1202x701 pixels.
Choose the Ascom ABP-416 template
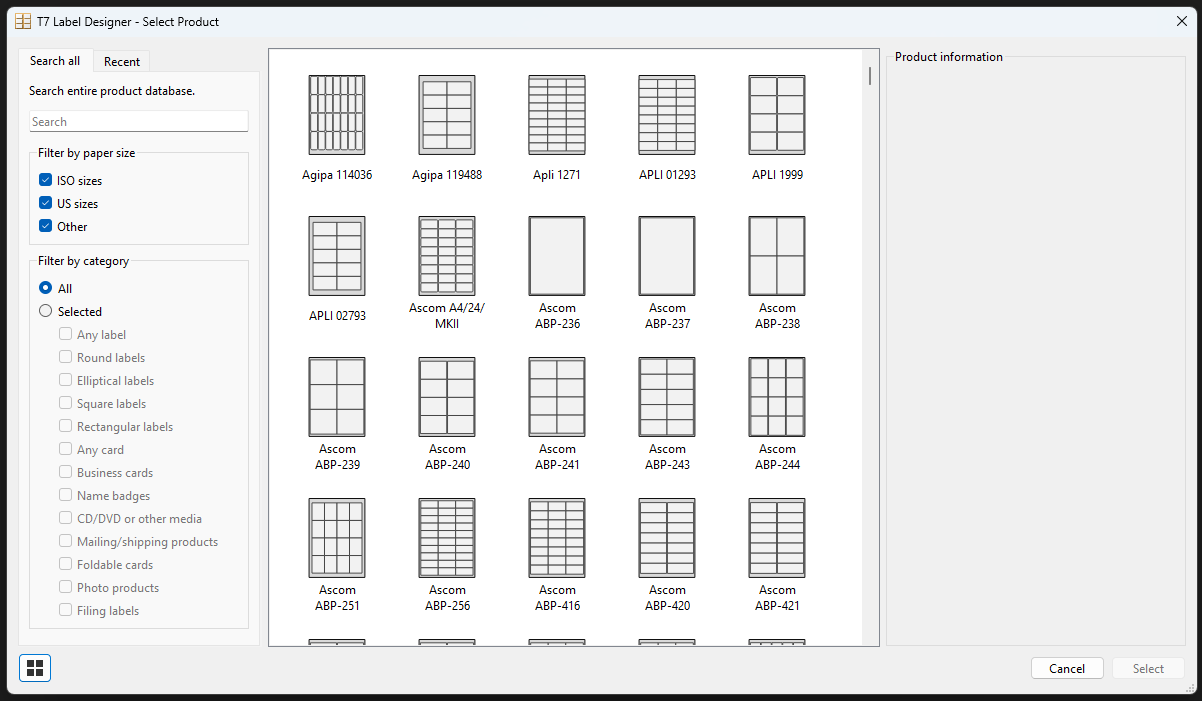click(557, 538)
